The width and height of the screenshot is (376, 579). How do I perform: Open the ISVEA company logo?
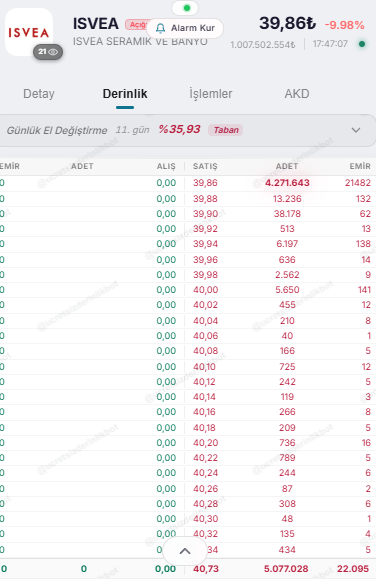pos(29,32)
